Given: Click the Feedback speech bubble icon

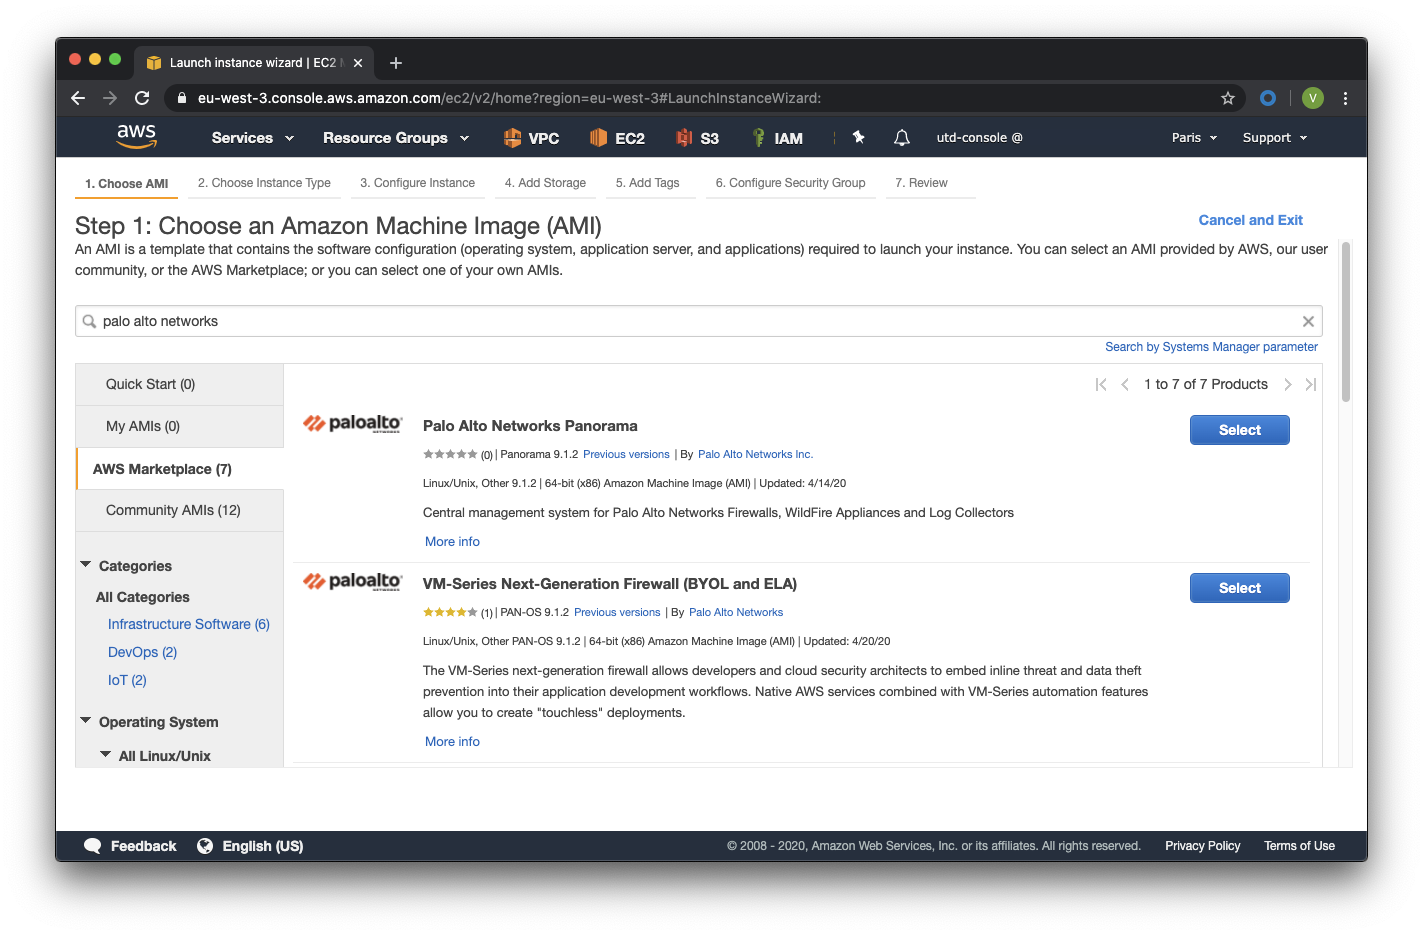Looking at the screenshot, I should [93, 846].
